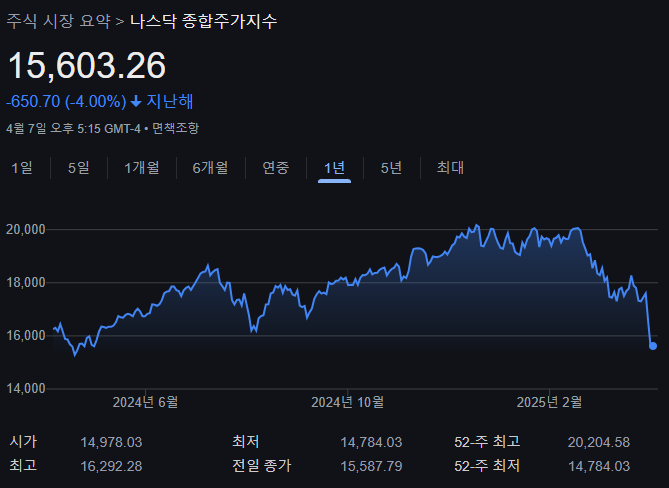Click the 최저 value 14,784.03
The width and height of the screenshot is (669, 488).
[x=371, y=442]
